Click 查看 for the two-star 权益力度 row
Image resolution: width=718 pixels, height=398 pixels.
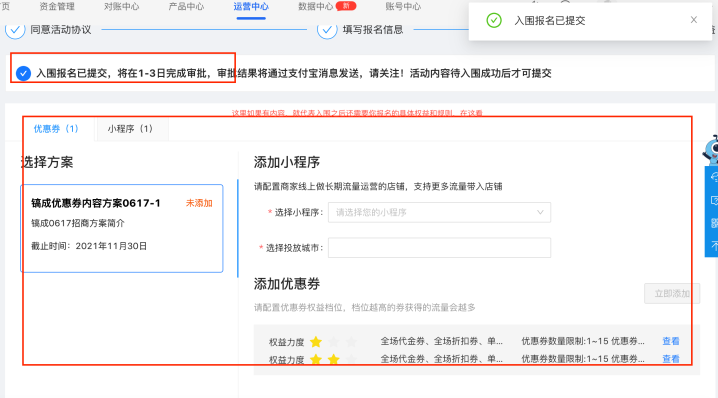[671, 359]
